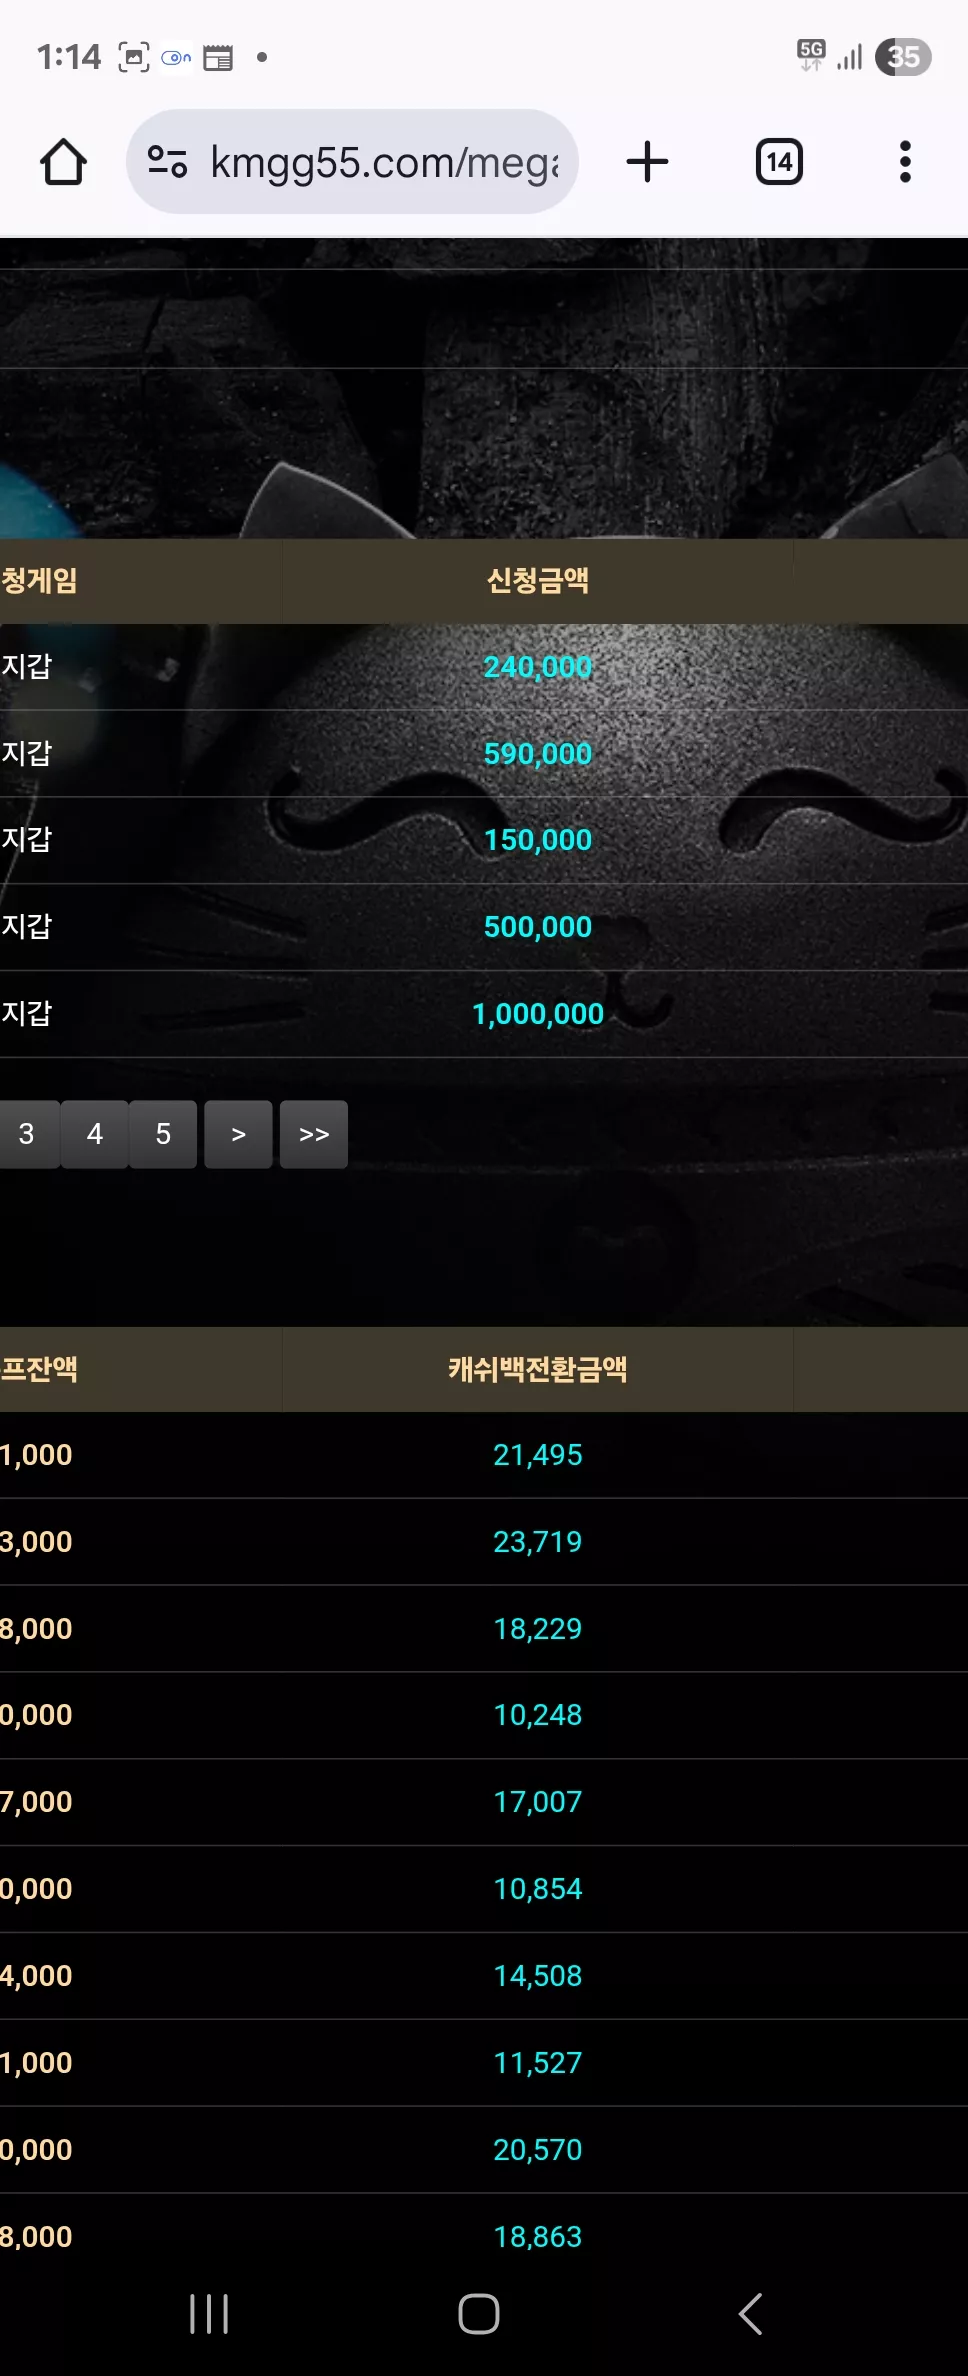Tap the battery indicator showing 35

click(x=903, y=57)
